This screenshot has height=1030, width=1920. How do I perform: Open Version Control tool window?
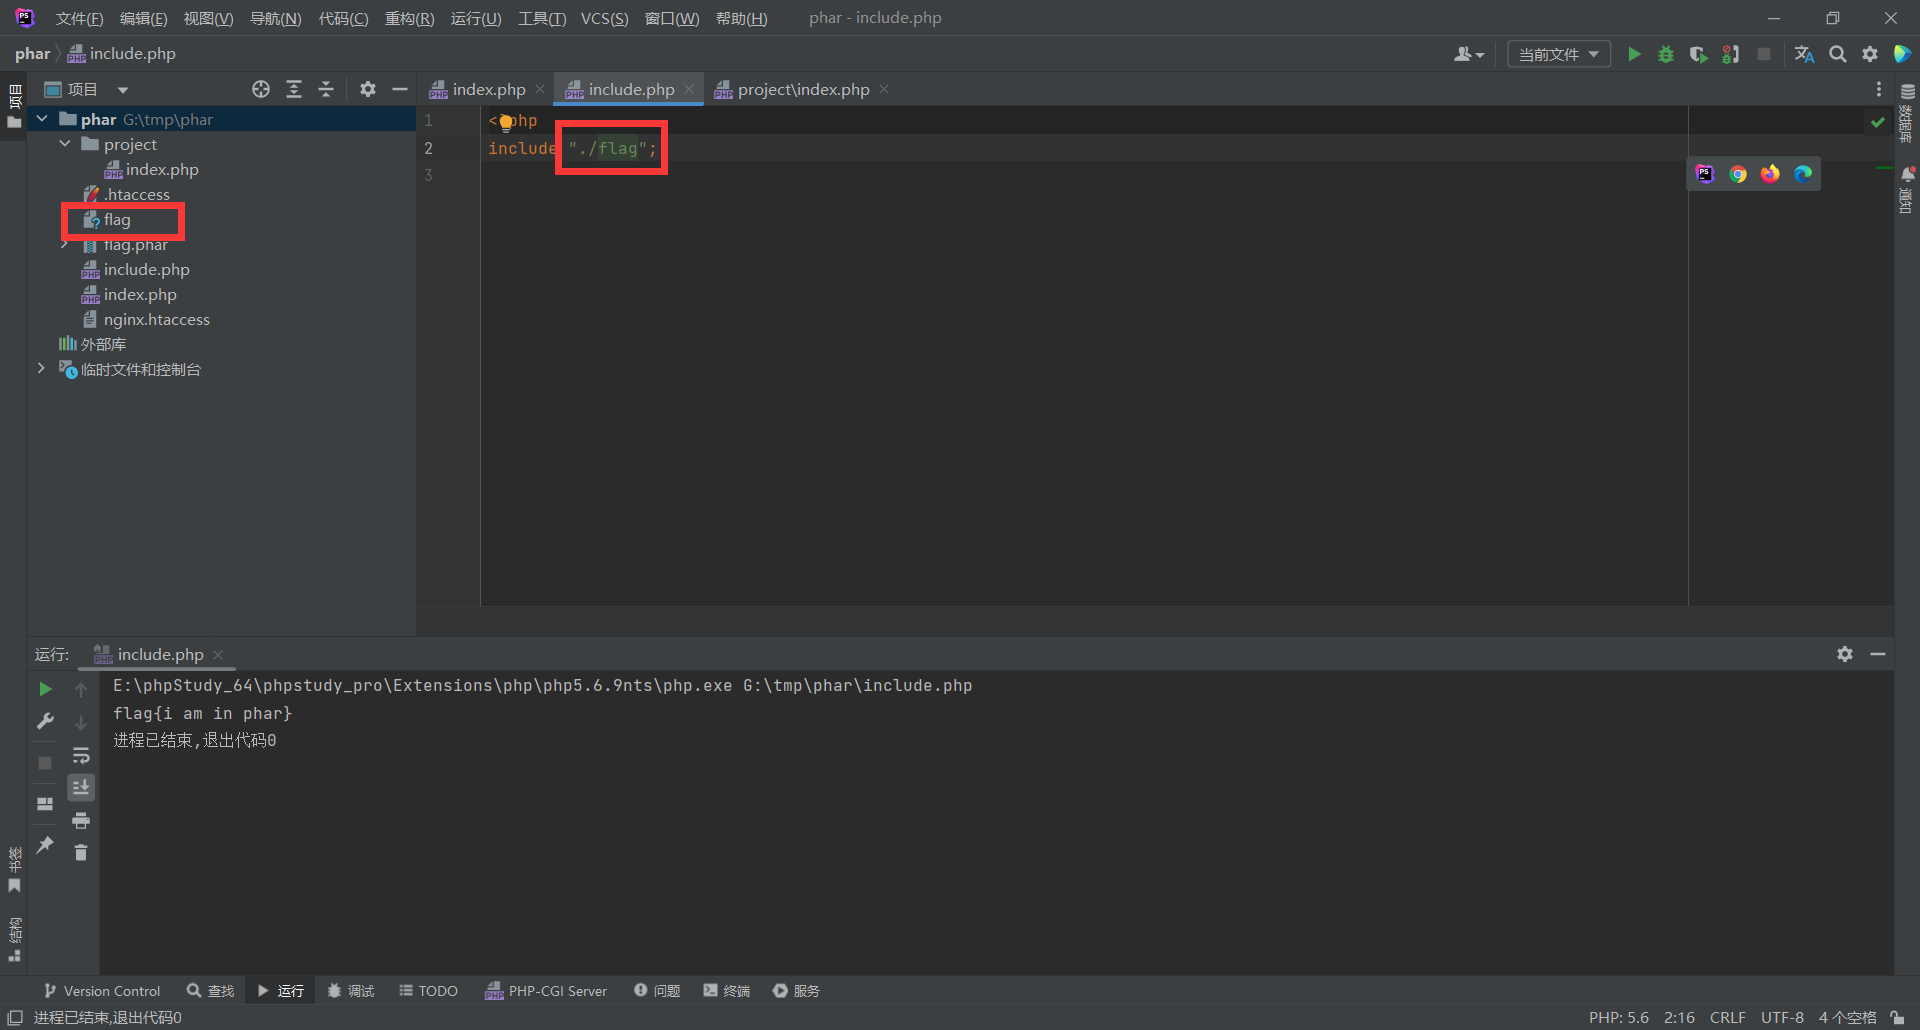[102, 991]
